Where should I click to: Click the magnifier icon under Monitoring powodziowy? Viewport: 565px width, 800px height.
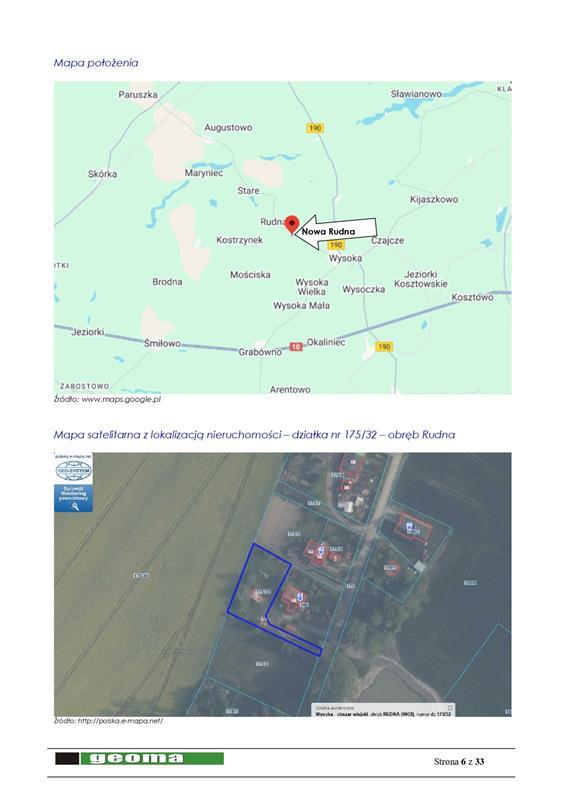(x=75, y=506)
